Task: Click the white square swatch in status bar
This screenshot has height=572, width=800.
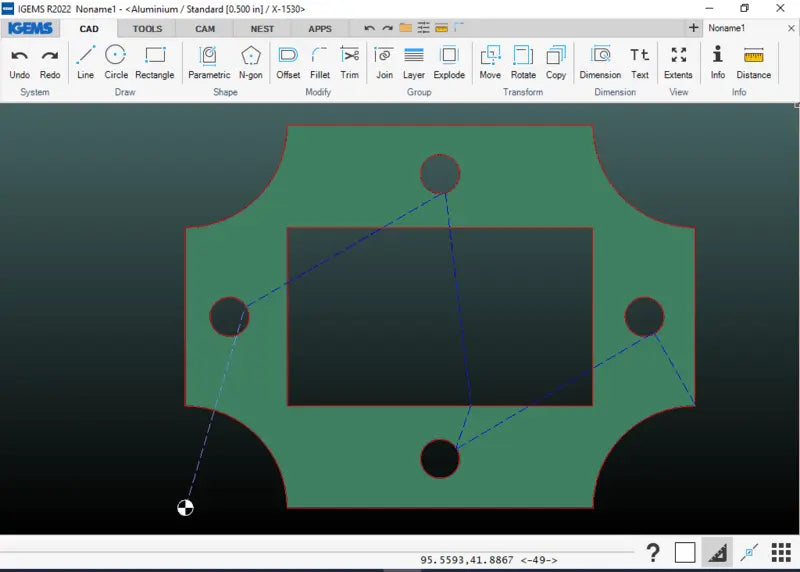Action: click(x=685, y=552)
